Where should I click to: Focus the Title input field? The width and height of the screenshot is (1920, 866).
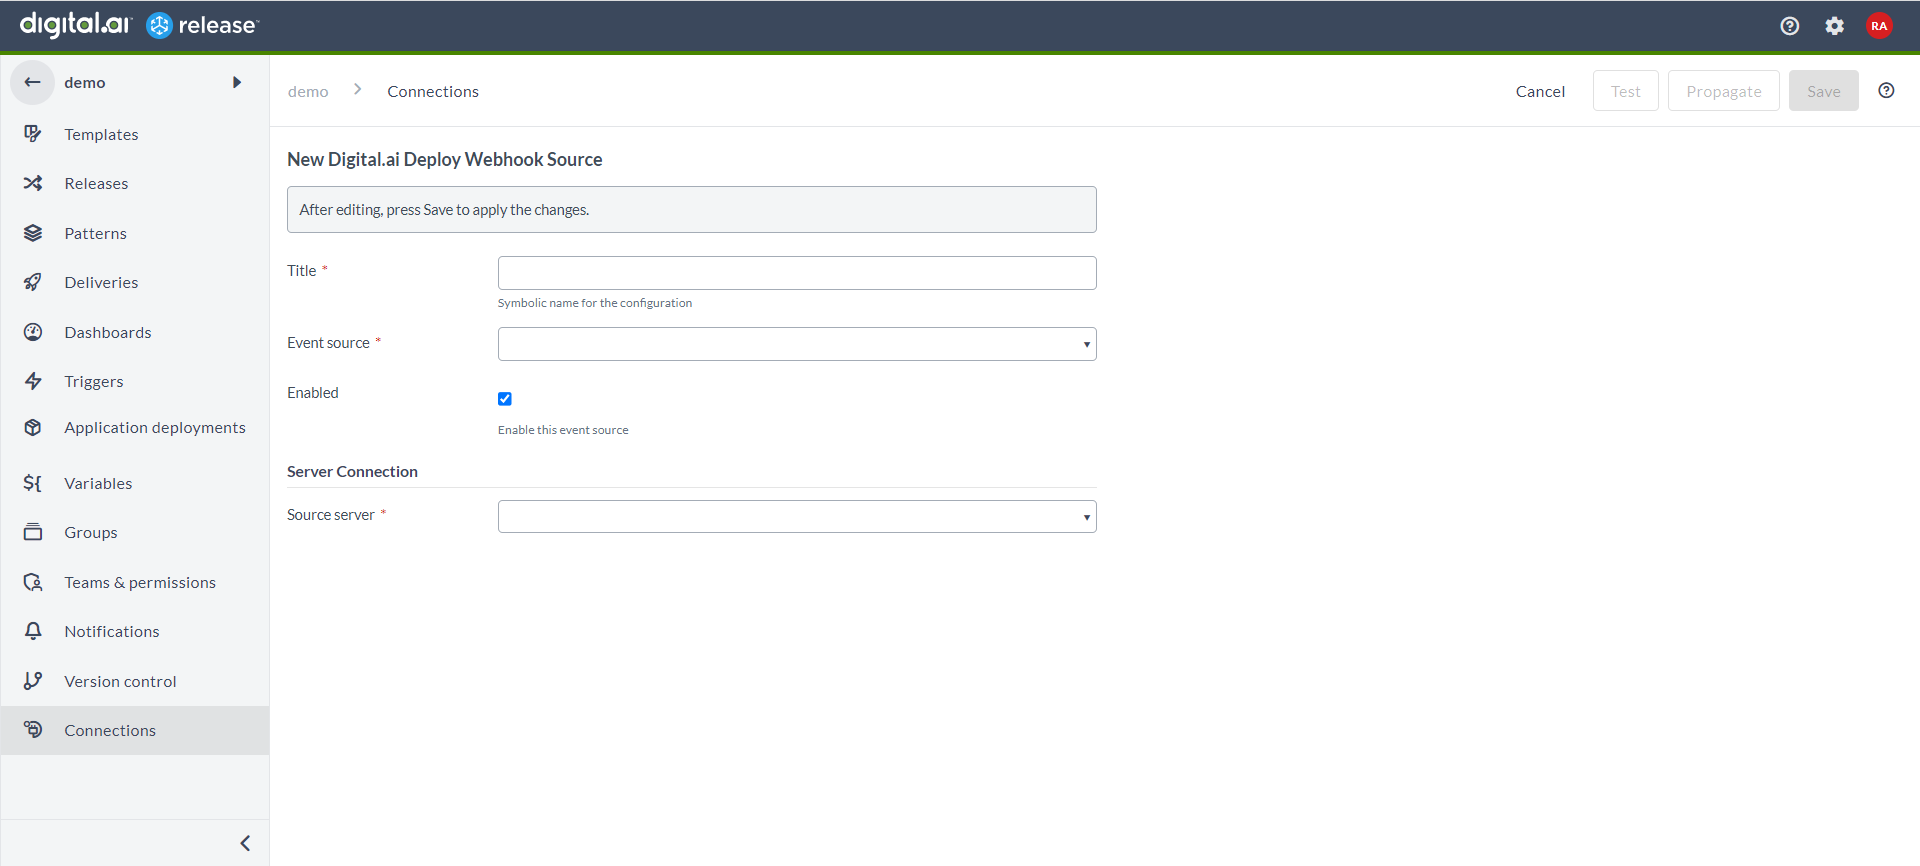797,273
